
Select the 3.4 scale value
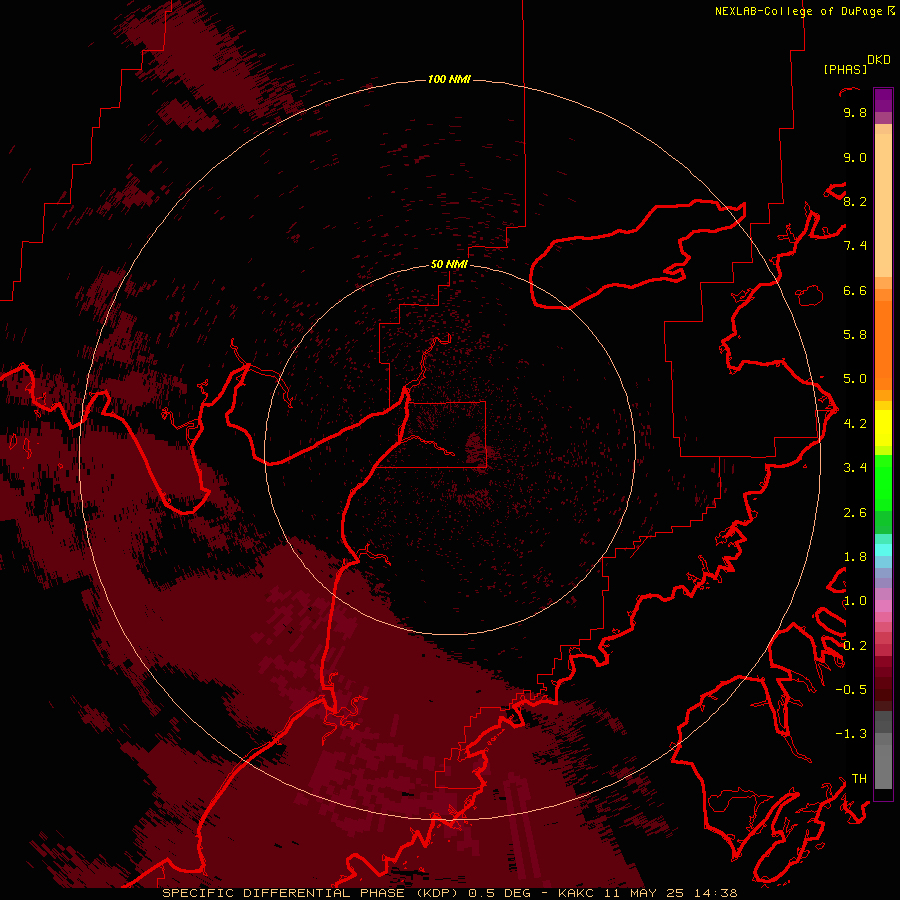855,468
